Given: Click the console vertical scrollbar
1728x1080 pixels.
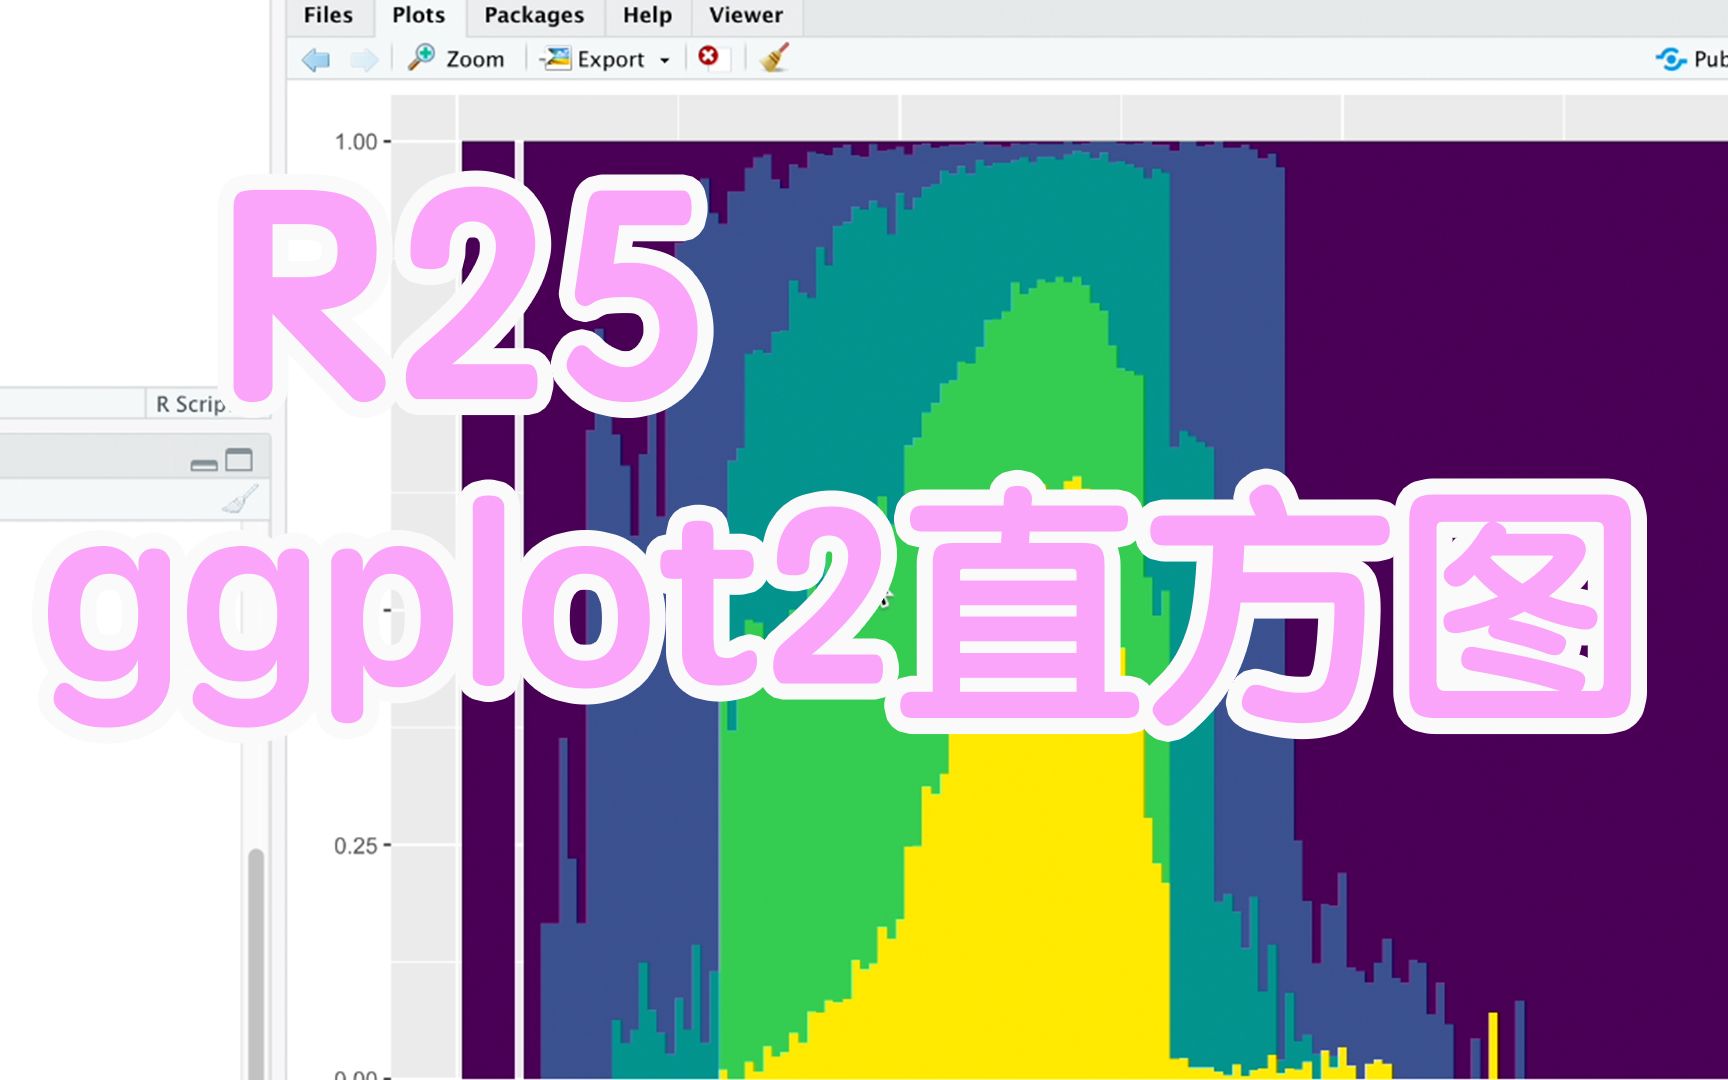Looking at the screenshot, I should [256, 963].
